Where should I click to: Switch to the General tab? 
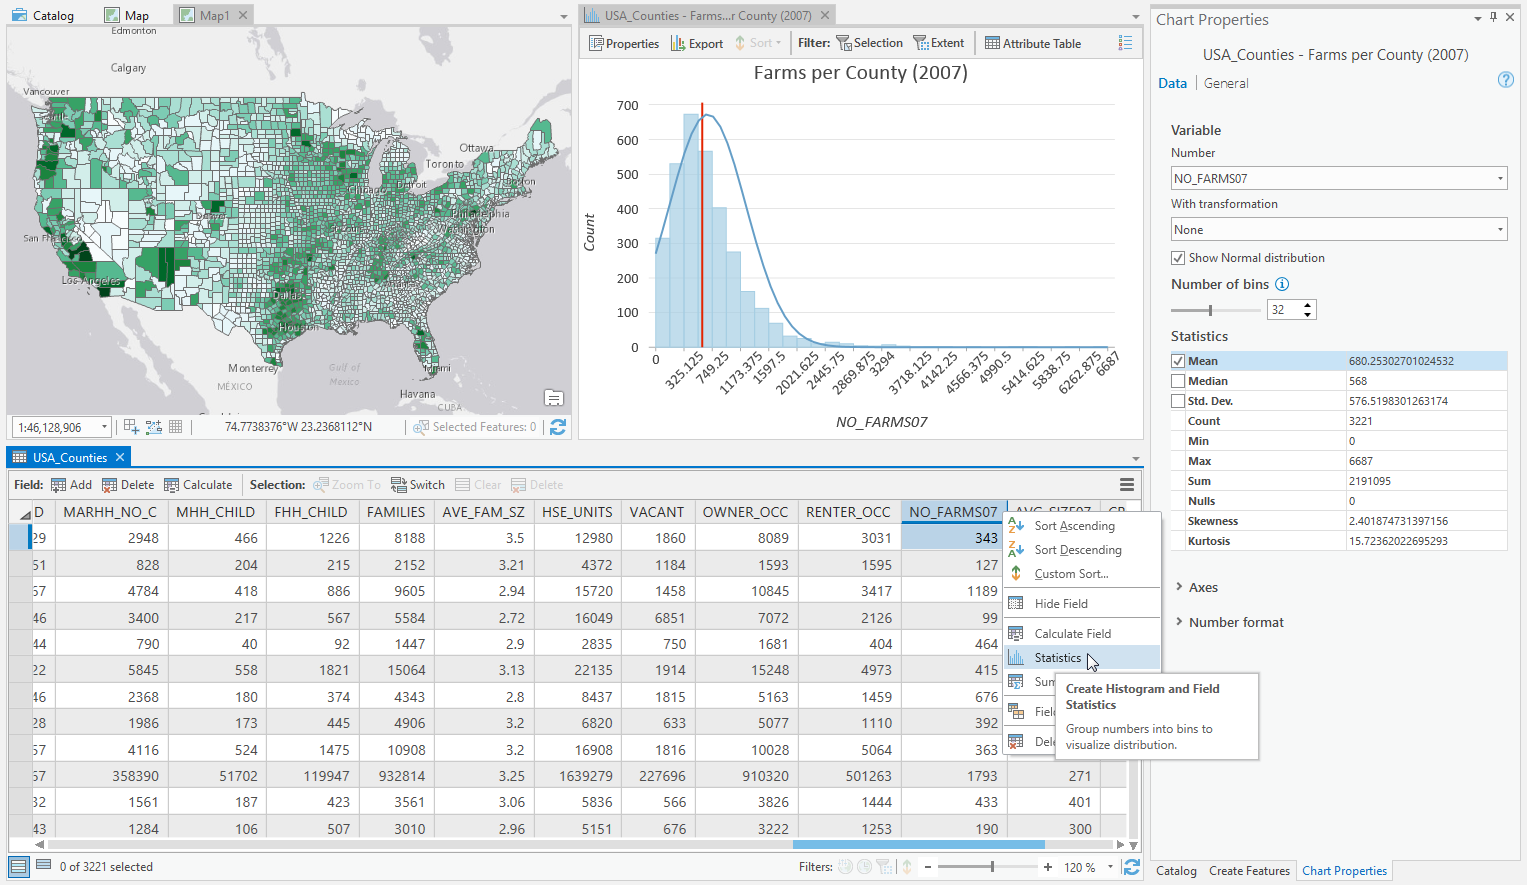point(1226,84)
